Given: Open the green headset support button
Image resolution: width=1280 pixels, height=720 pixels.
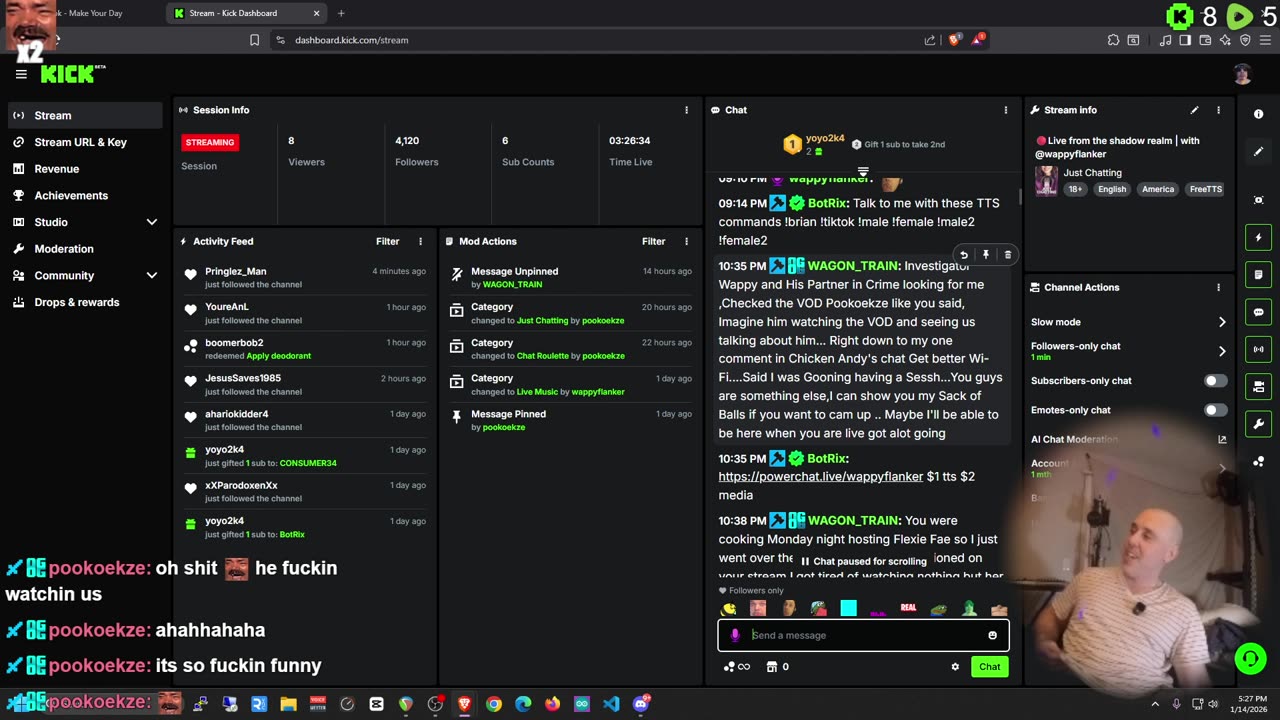Looking at the screenshot, I should [1250, 658].
